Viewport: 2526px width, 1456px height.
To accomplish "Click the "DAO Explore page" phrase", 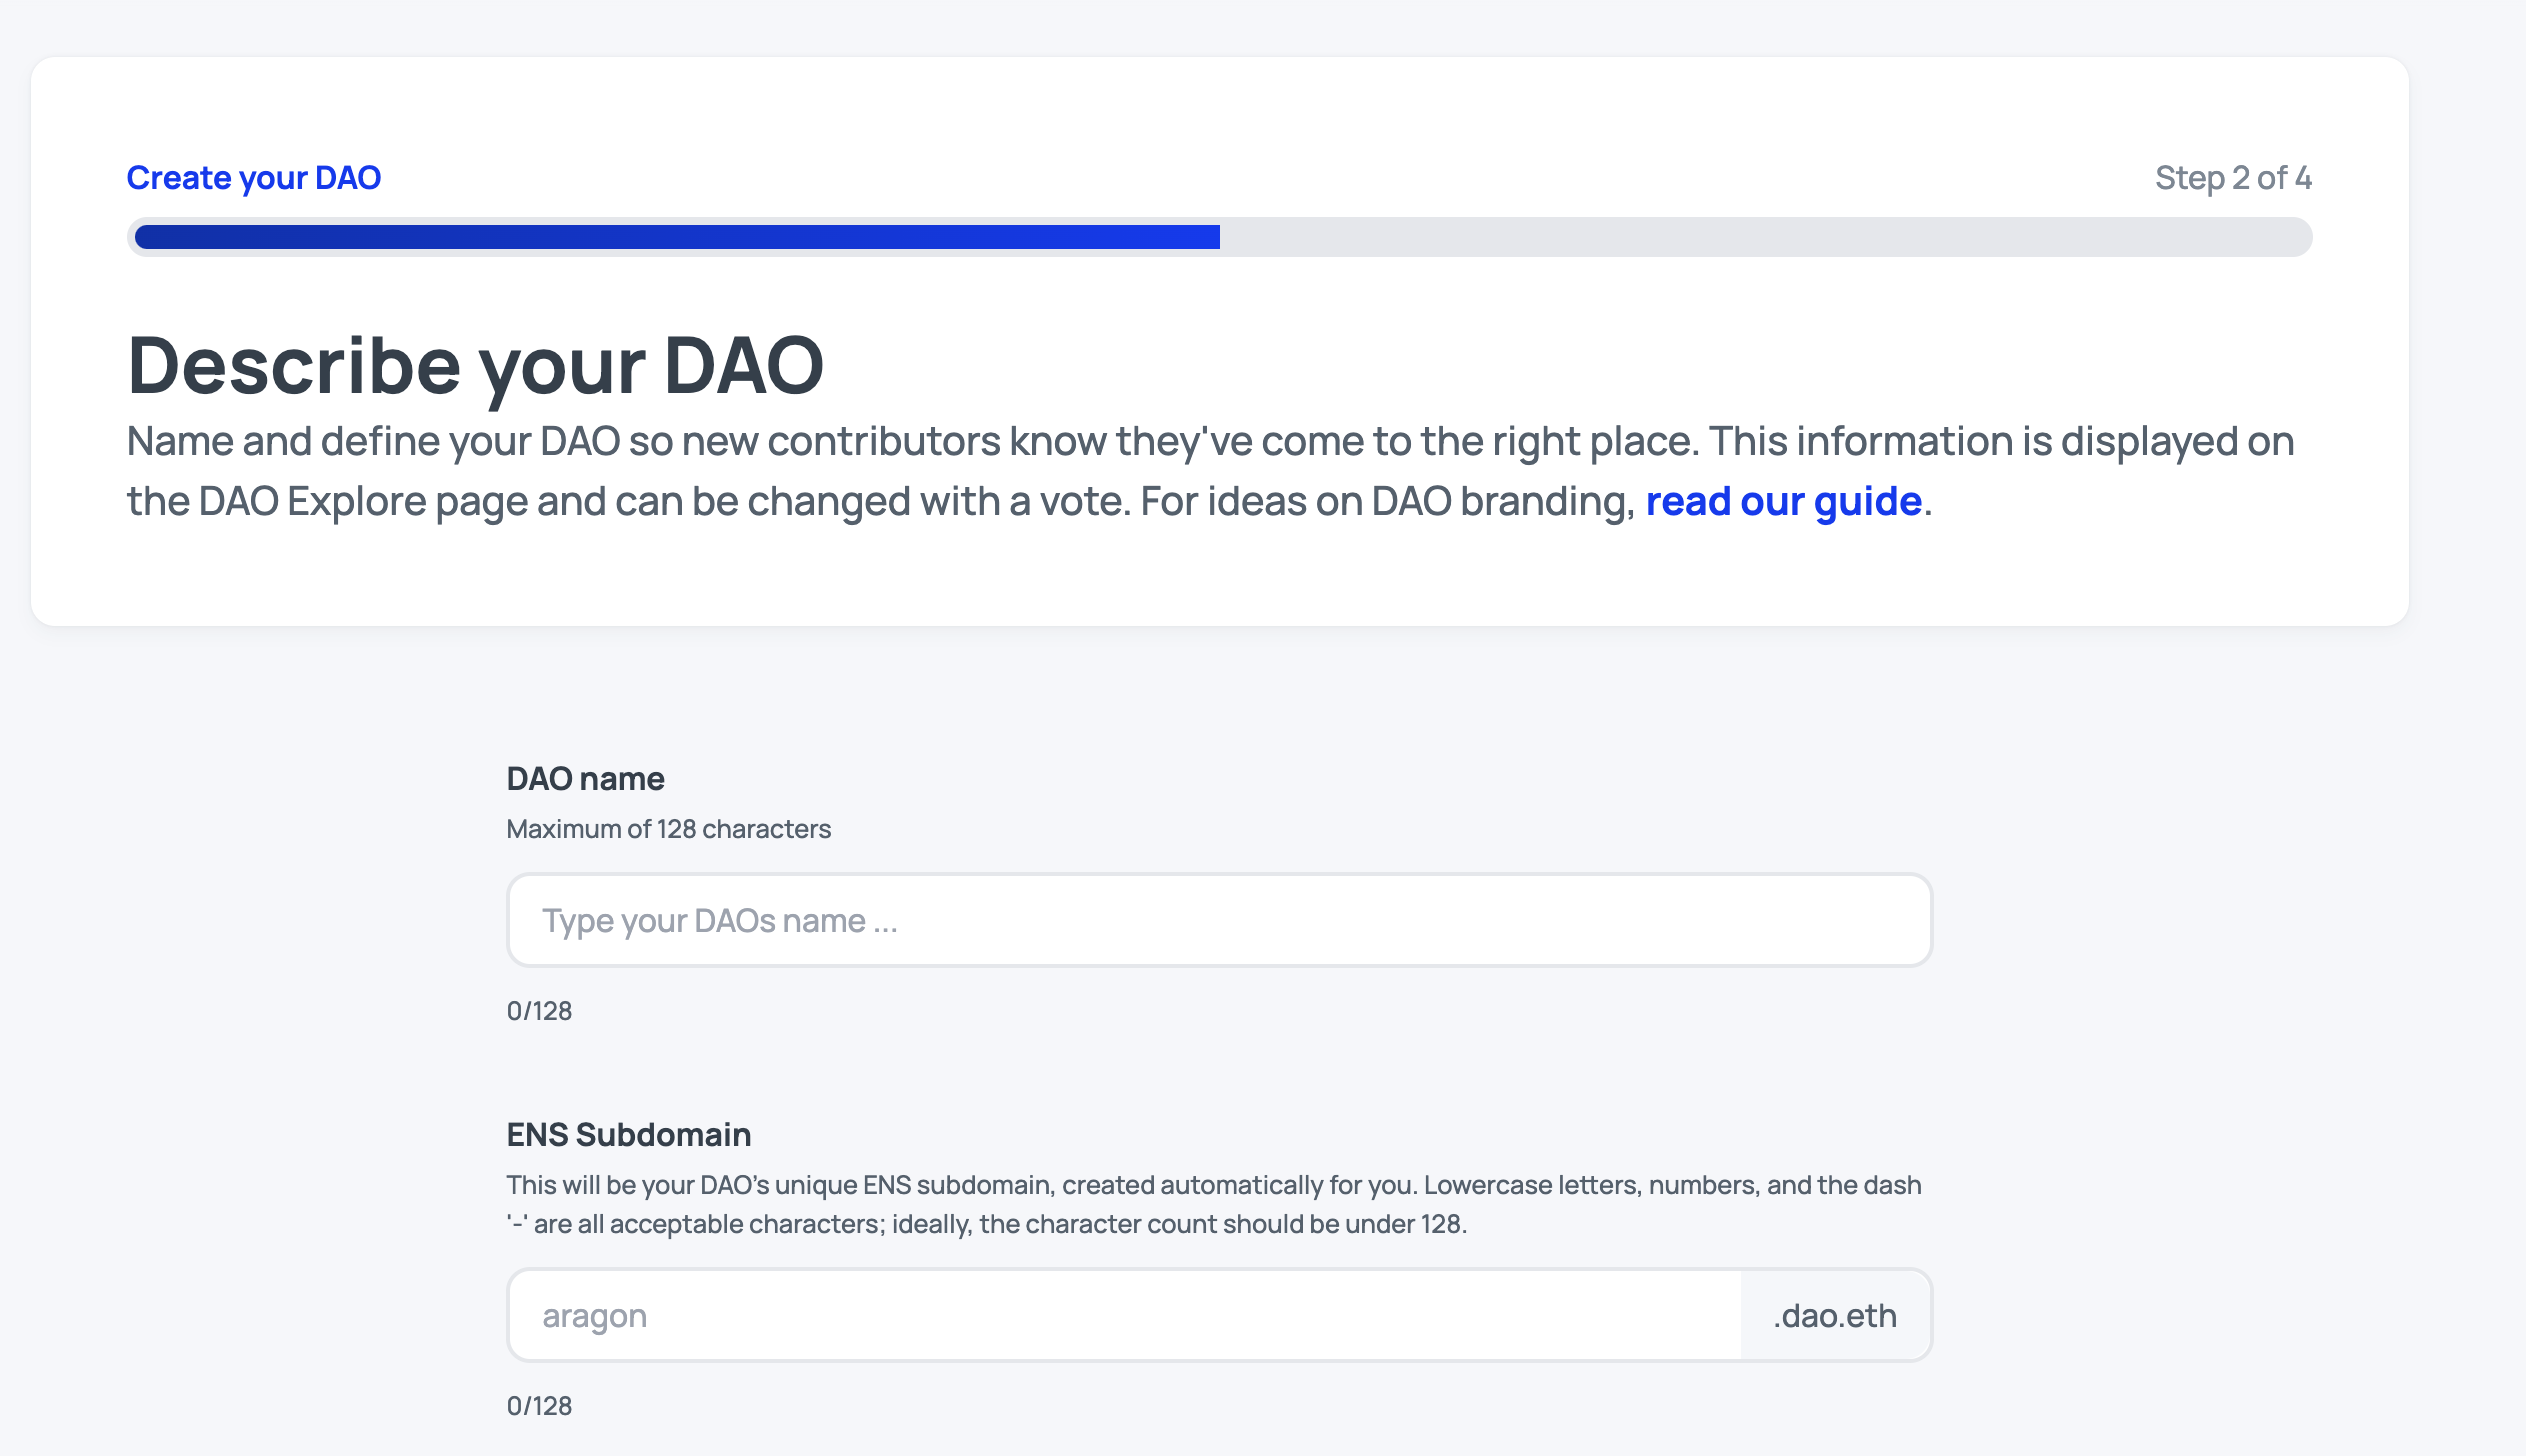I will [364, 501].
